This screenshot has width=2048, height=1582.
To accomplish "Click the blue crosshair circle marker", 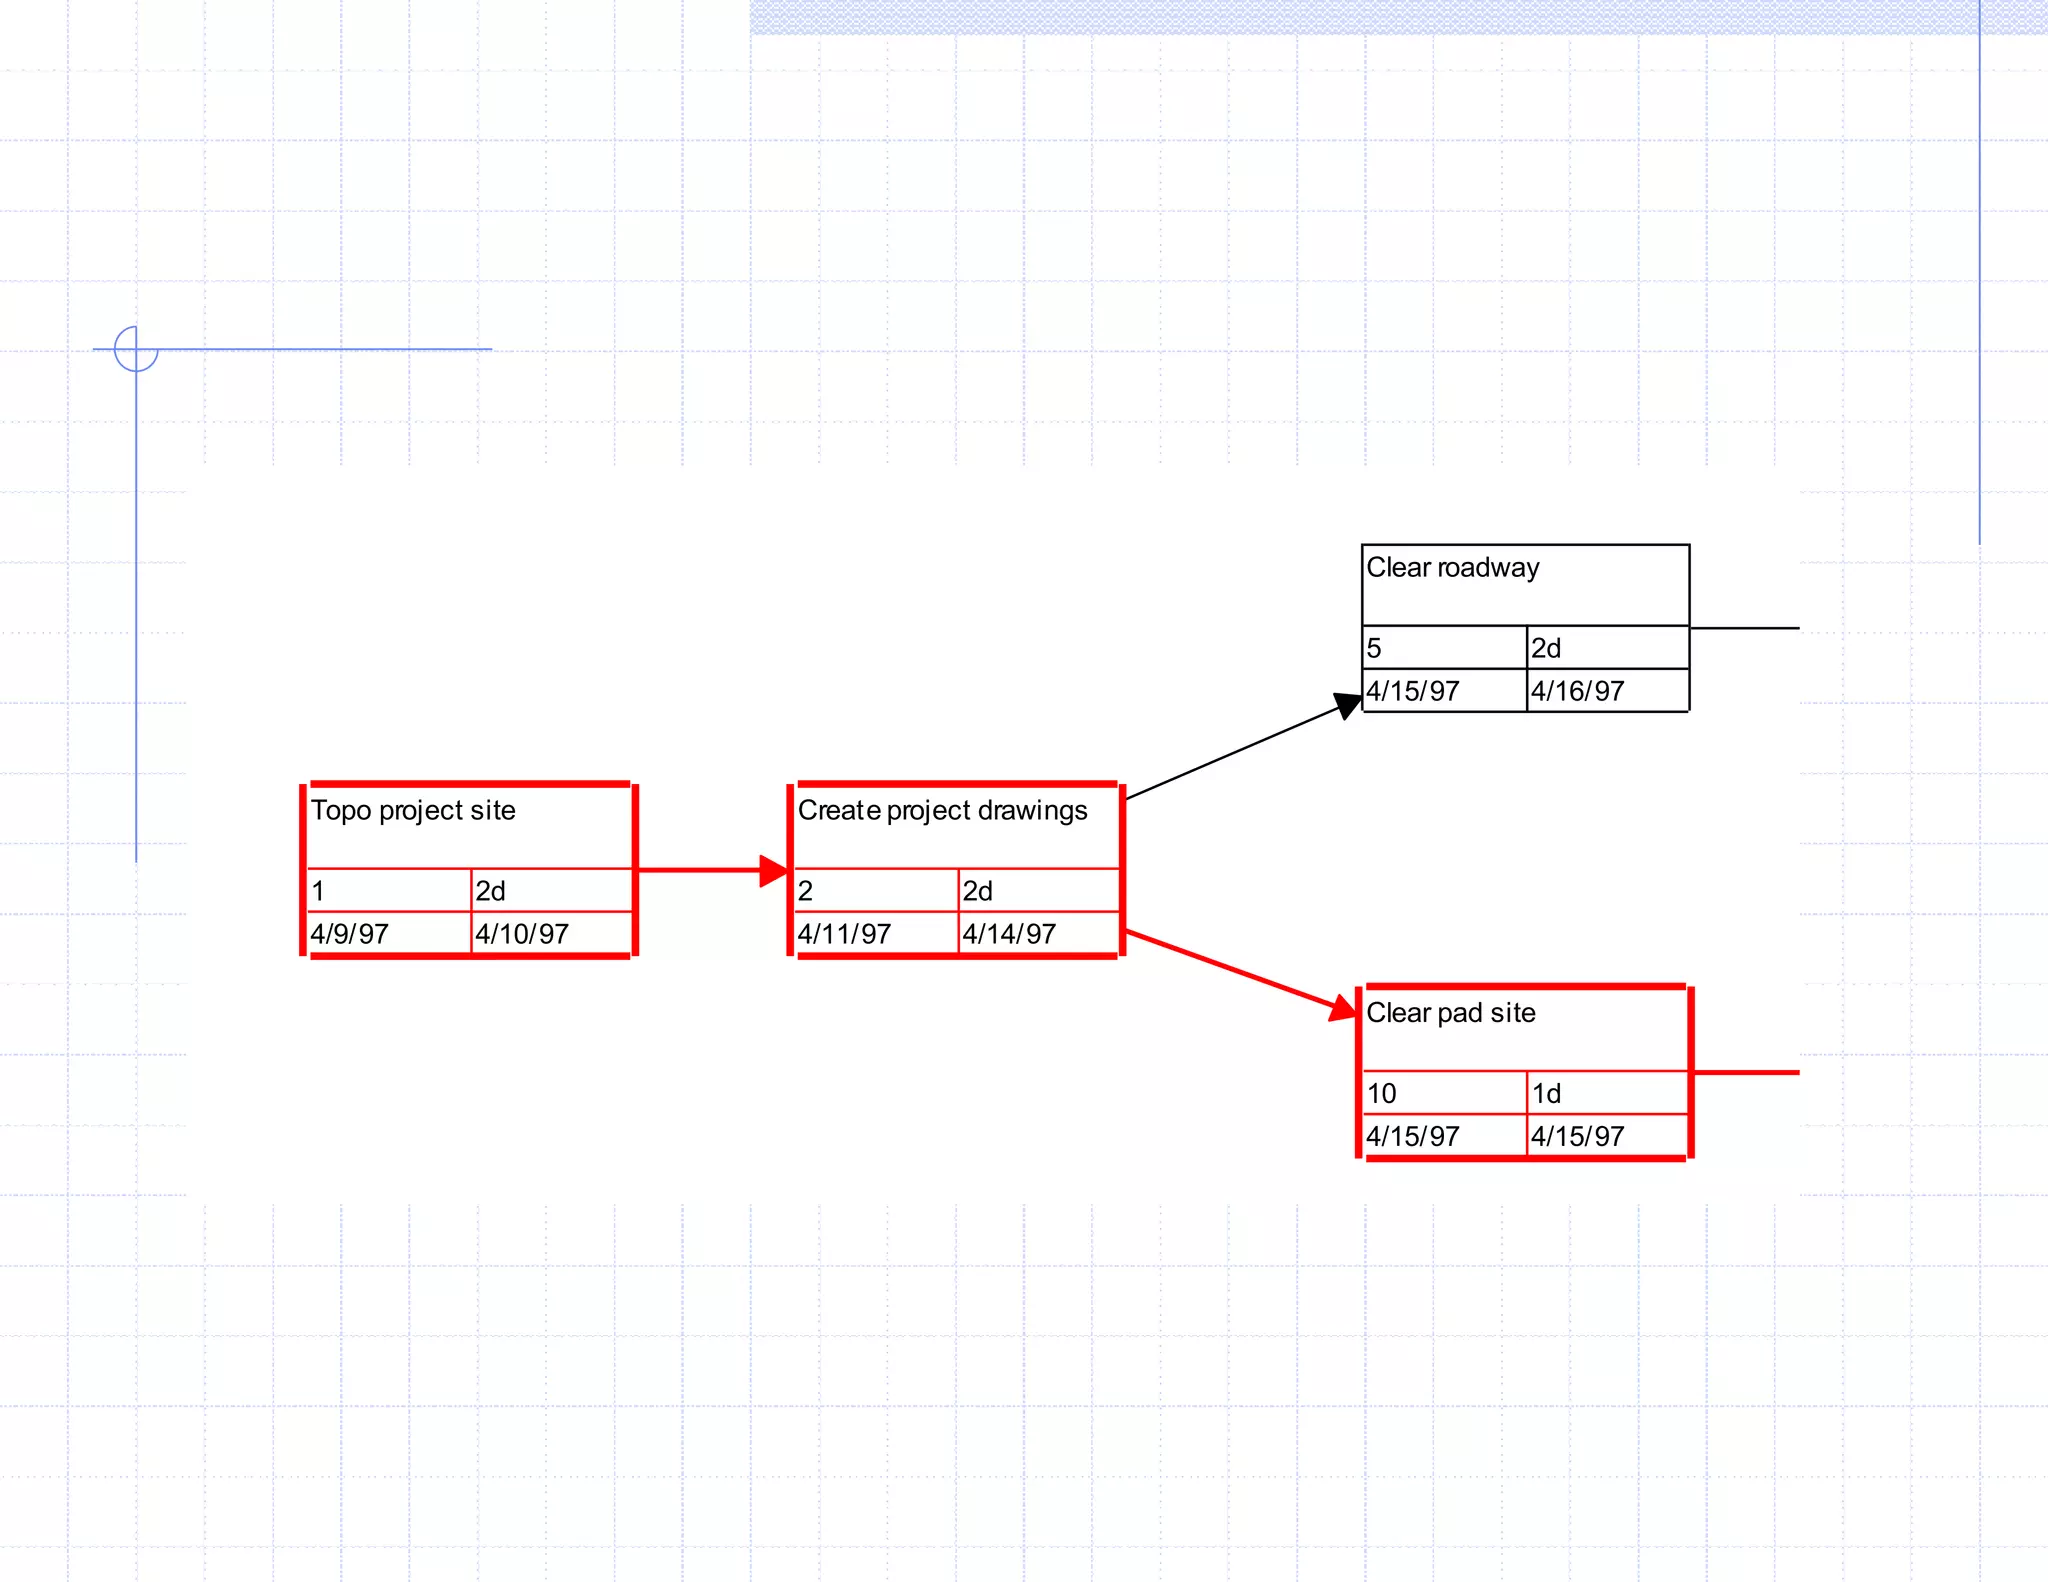I will [x=136, y=349].
